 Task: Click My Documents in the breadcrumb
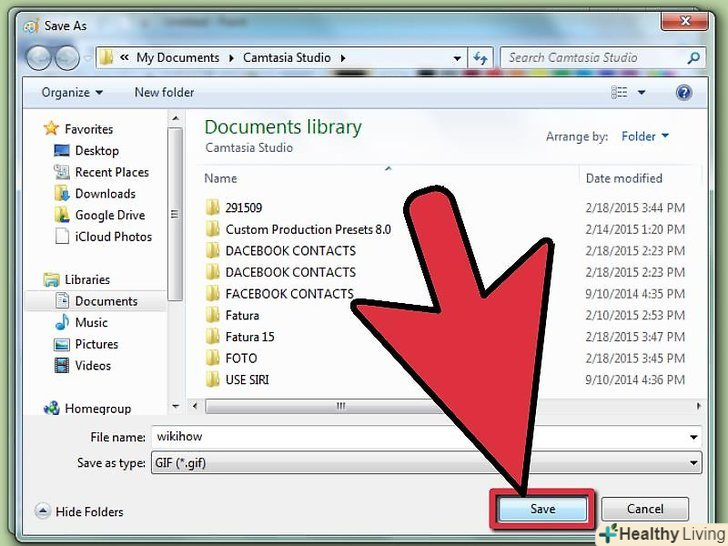pyautogui.click(x=178, y=58)
